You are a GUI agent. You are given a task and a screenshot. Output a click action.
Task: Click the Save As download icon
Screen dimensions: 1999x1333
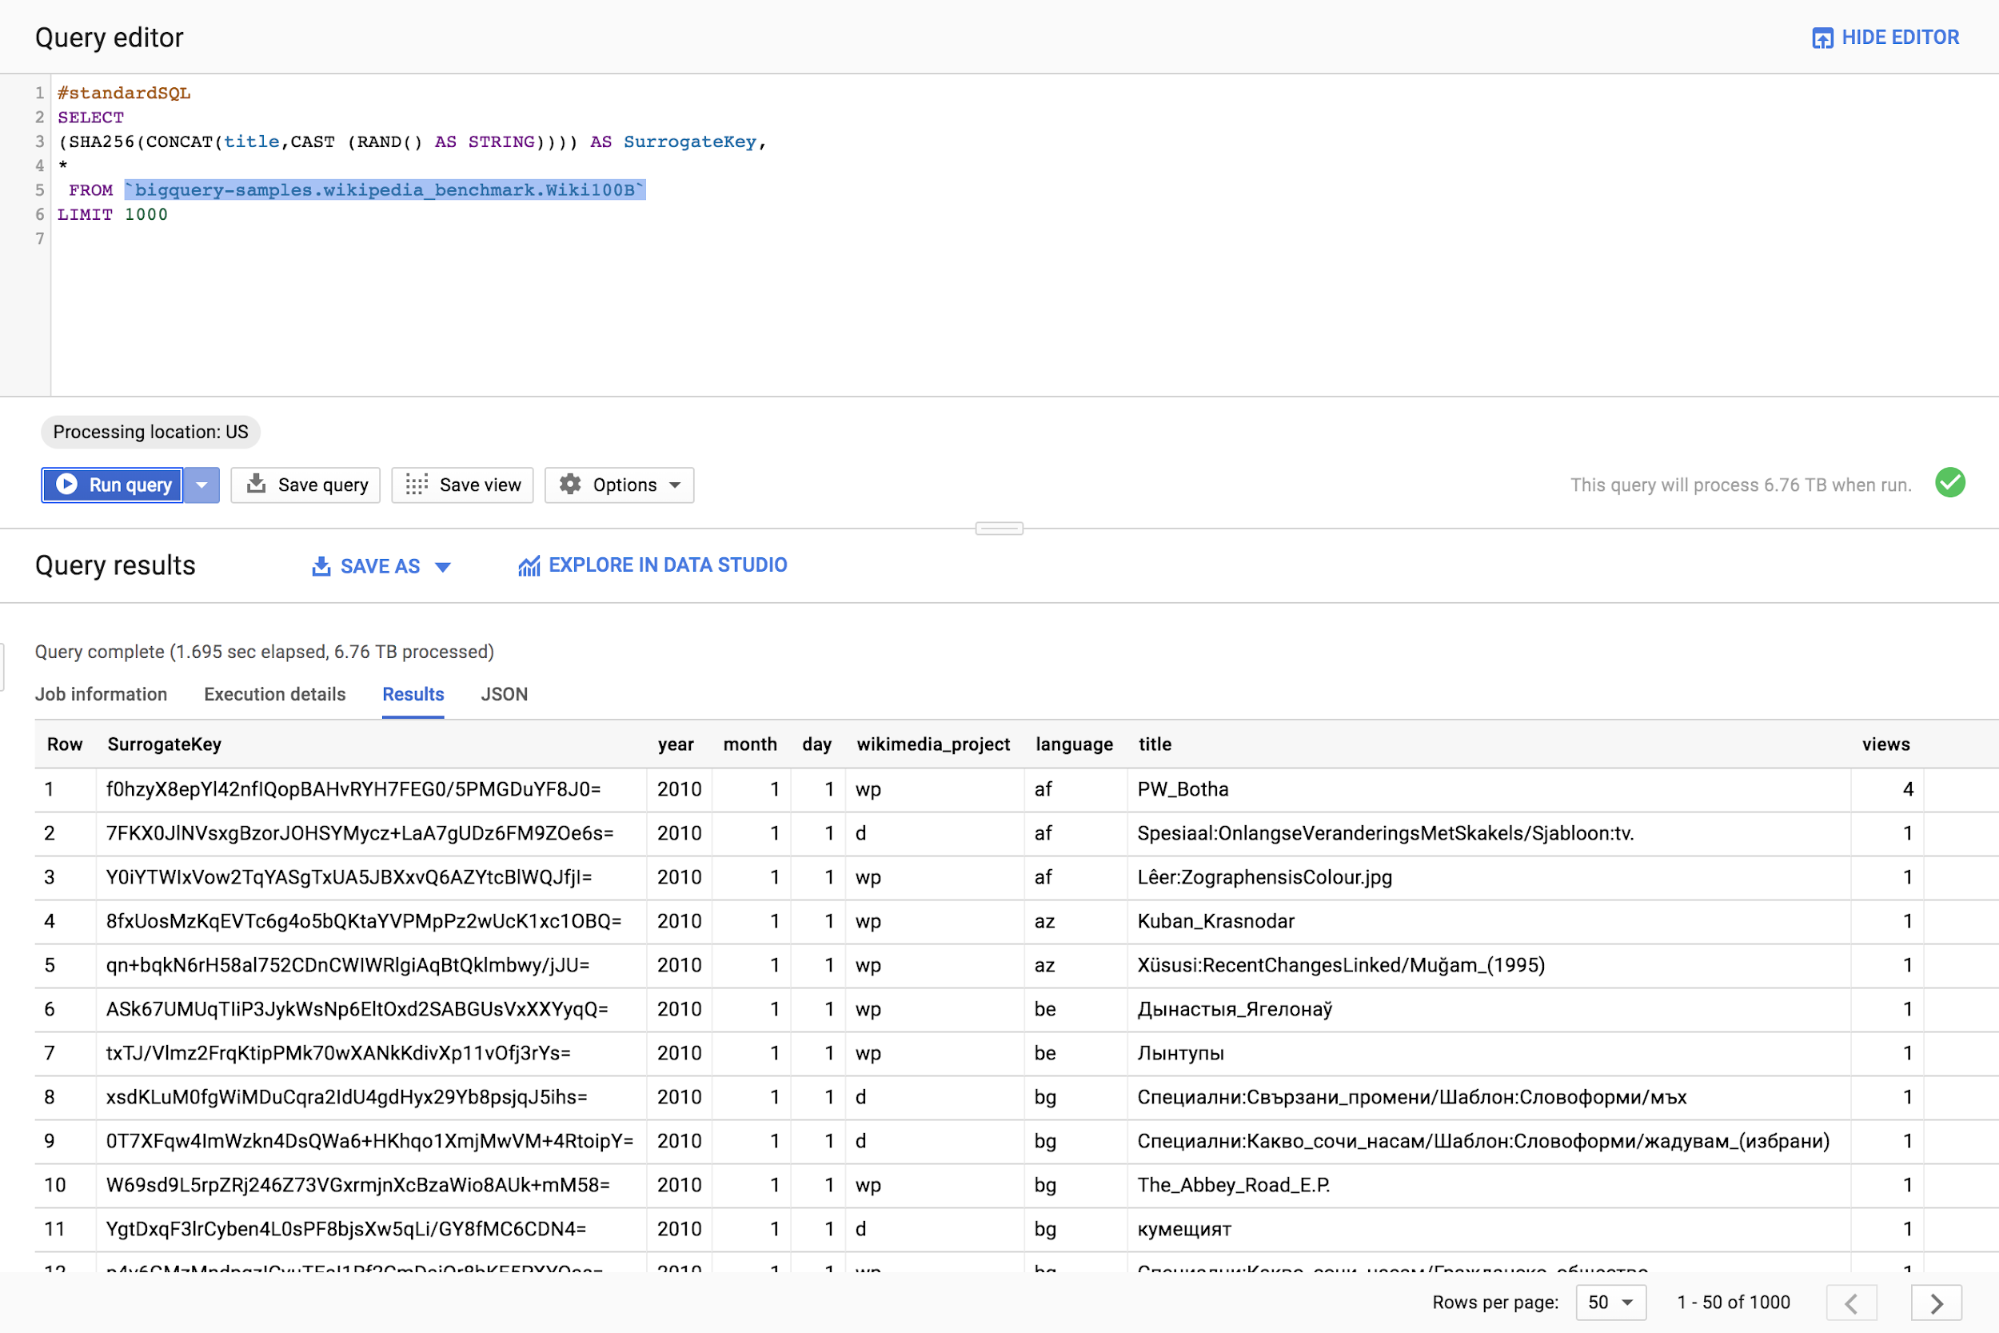click(321, 566)
